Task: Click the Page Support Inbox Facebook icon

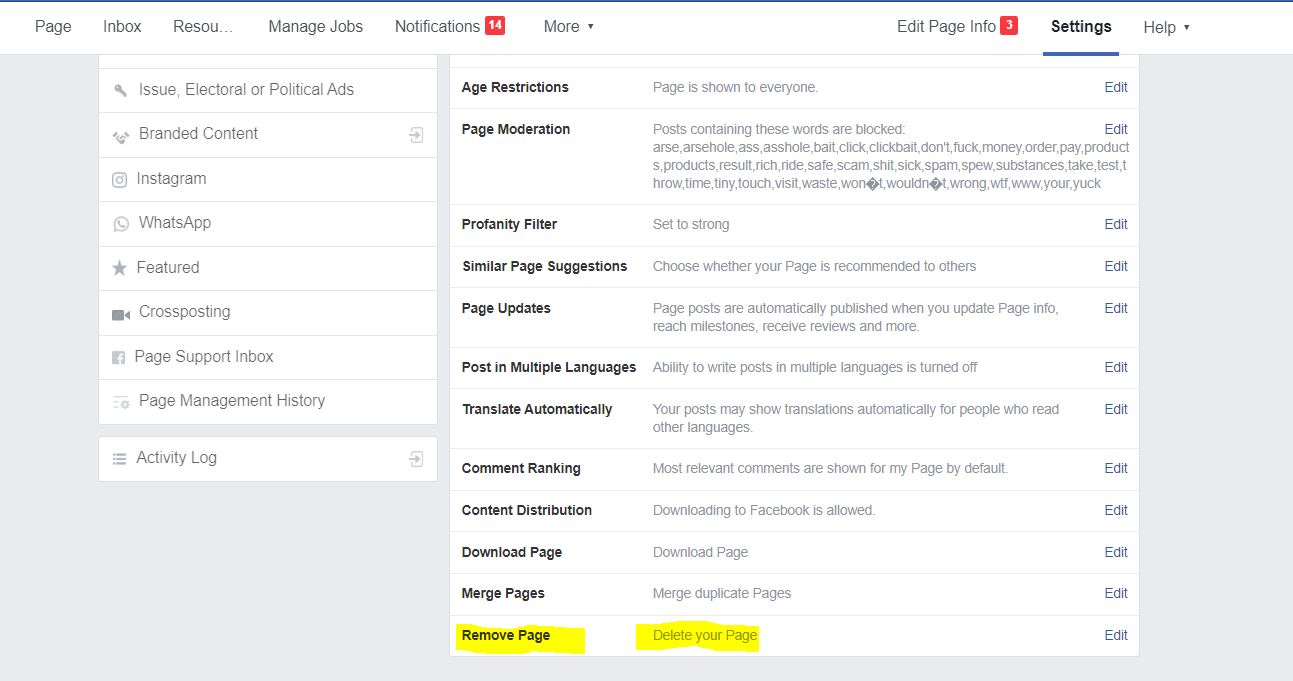Action: (x=118, y=357)
